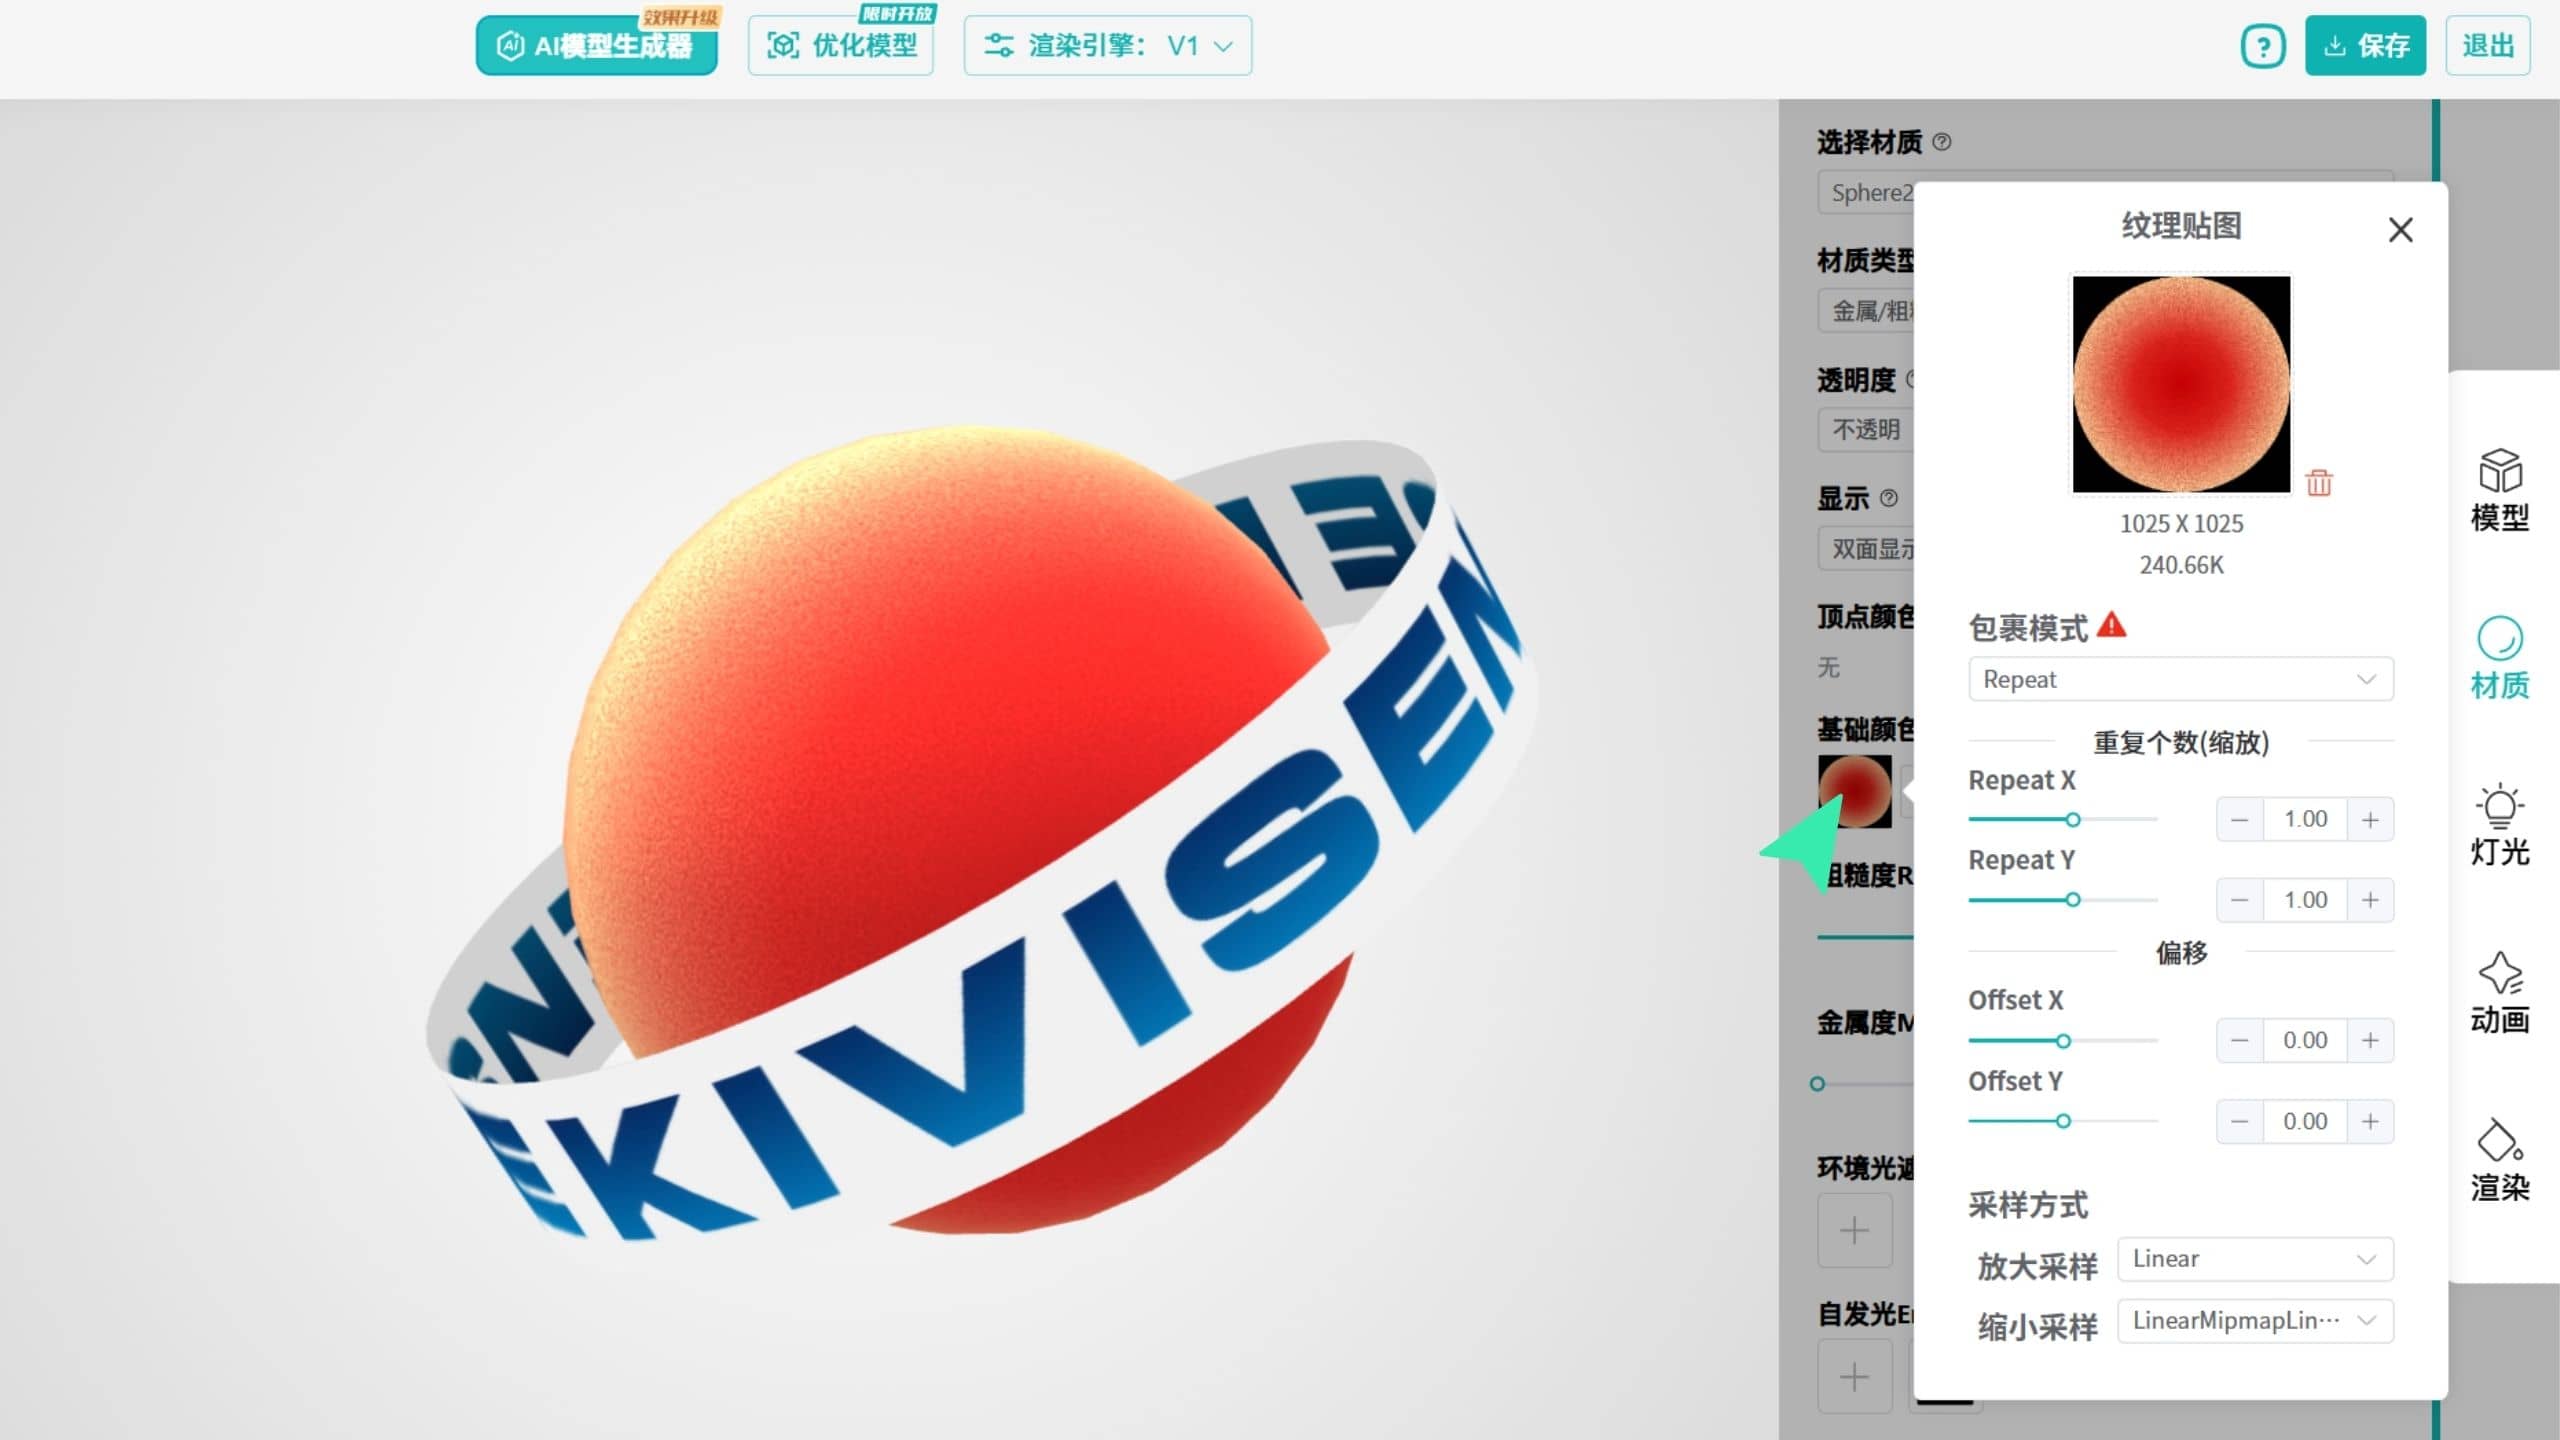Click the Repeat X slider handle

tap(2073, 820)
